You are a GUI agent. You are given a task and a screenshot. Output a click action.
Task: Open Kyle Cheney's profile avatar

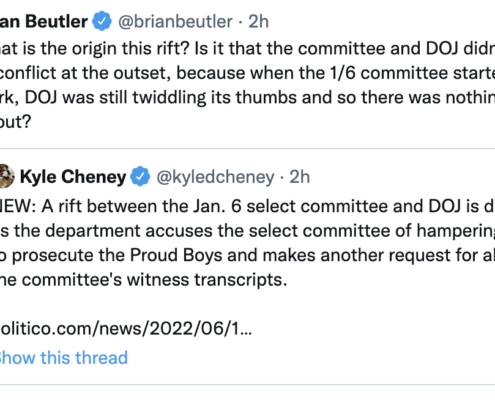click(7, 176)
